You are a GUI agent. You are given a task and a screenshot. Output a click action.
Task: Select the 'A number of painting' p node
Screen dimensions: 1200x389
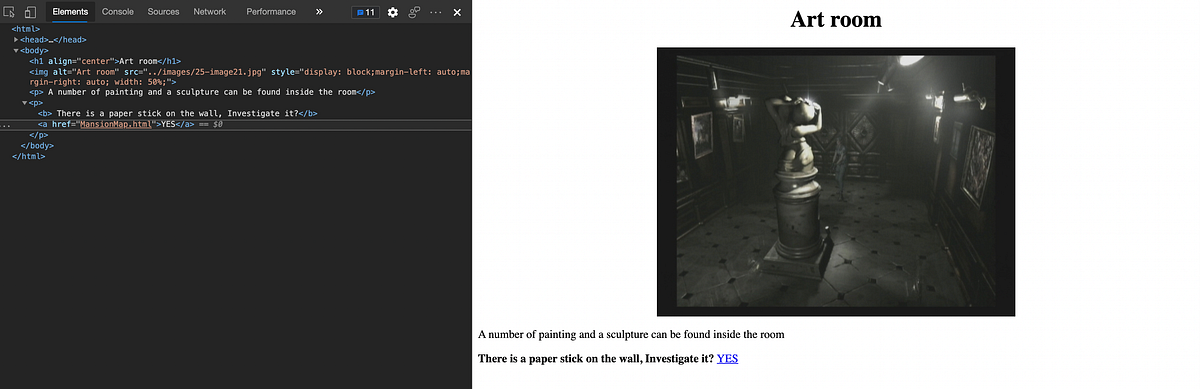tap(202, 92)
